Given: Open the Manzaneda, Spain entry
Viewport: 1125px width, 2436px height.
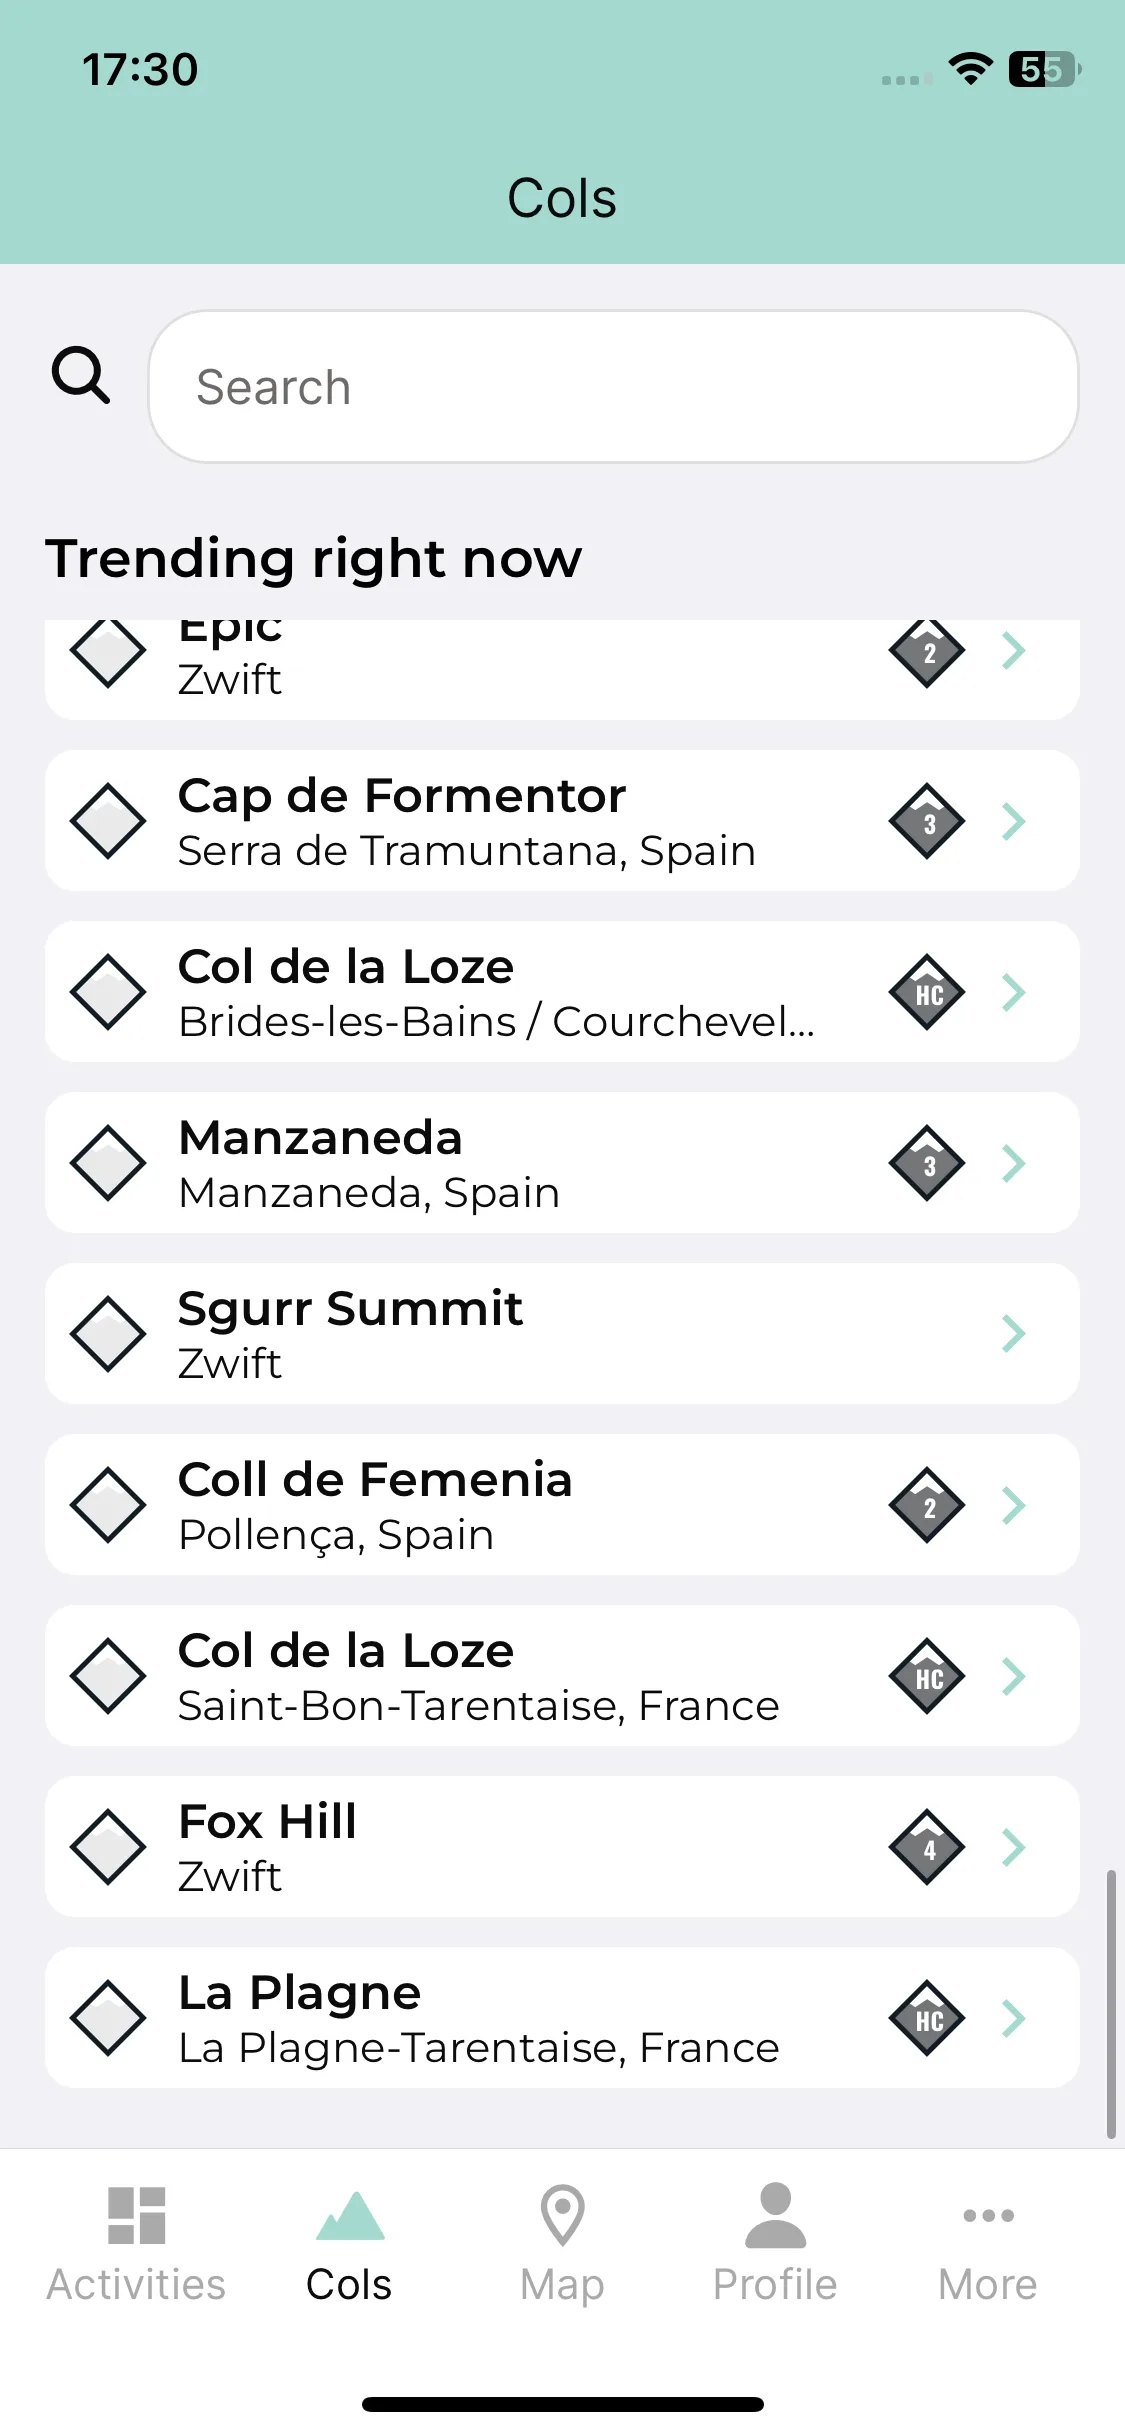Looking at the screenshot, I should point(562,1163).
